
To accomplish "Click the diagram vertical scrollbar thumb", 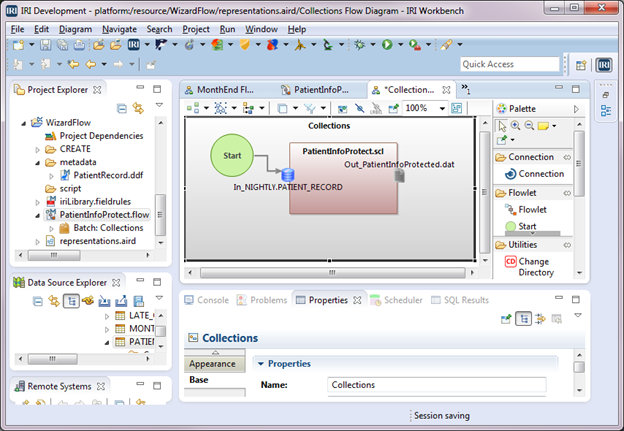I will (485, 192).
